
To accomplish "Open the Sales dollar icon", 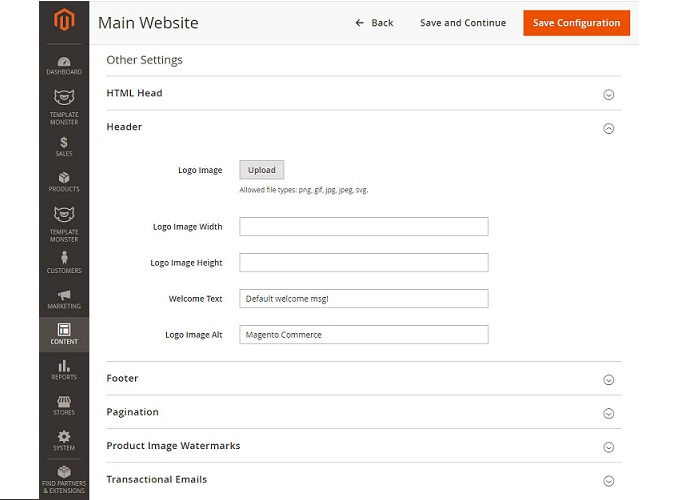I will pos(64,143).
